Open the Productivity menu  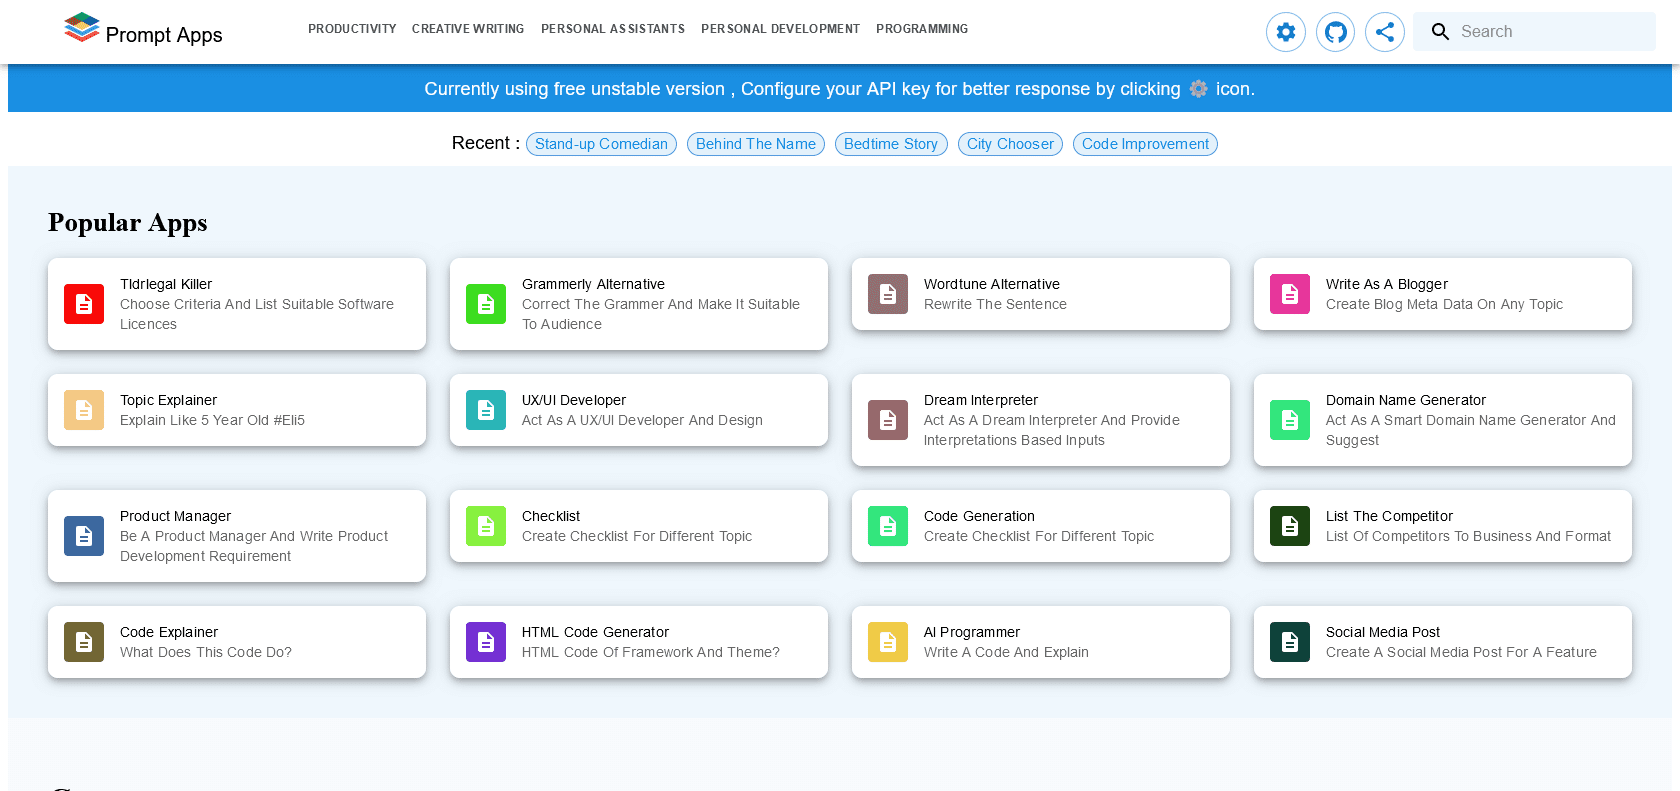352,29
